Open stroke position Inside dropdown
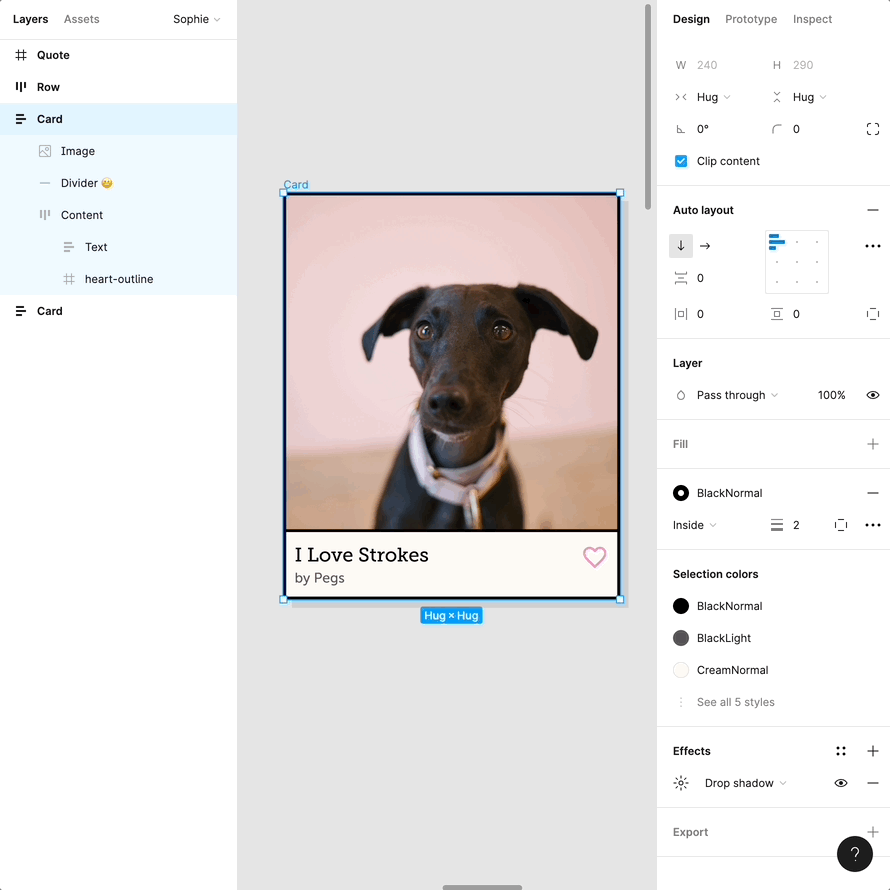Image resolution: width=890 pixels, height=890 pixels. pyautogui.click(x=694, y=525)
